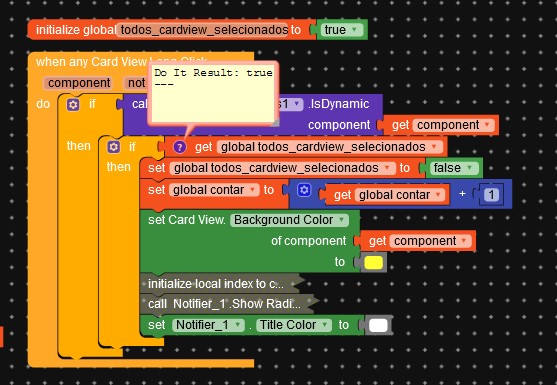Click the white Title Color swatch

click(378, 325)
